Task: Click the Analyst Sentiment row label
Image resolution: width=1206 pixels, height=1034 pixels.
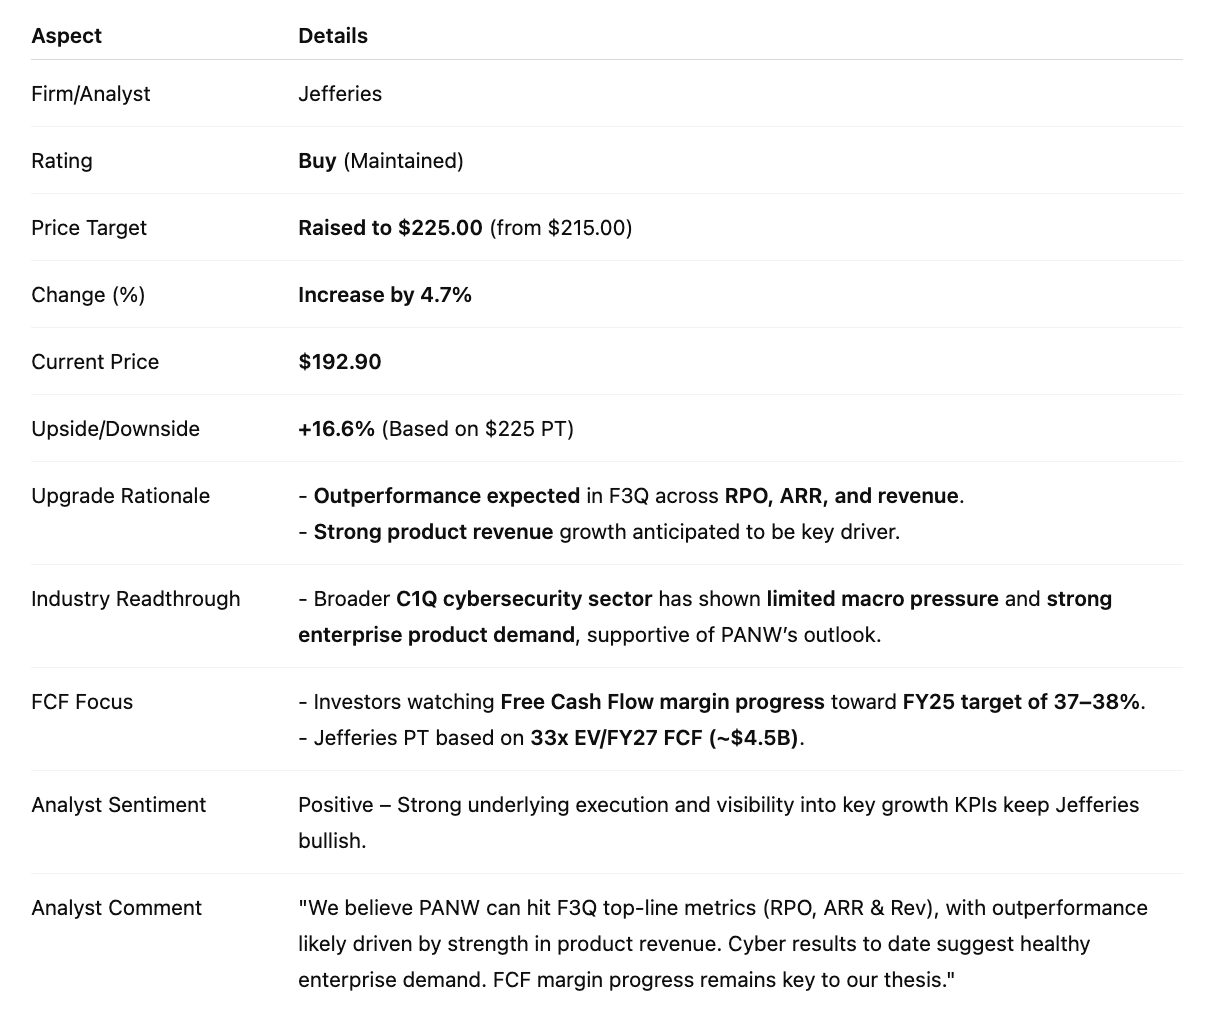Action: (x=118, y=805)
